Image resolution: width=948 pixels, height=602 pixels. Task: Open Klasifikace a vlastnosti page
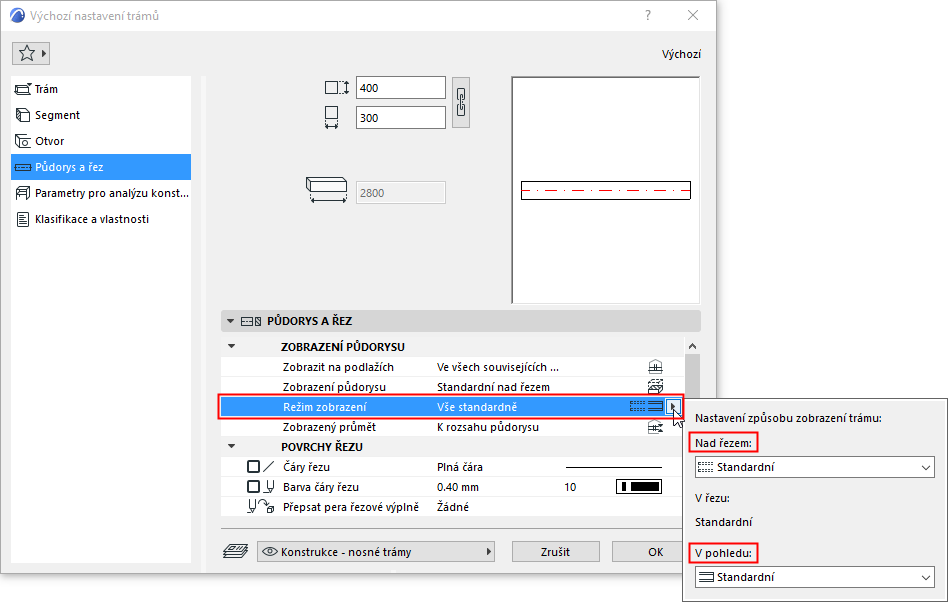pos(101,219)
